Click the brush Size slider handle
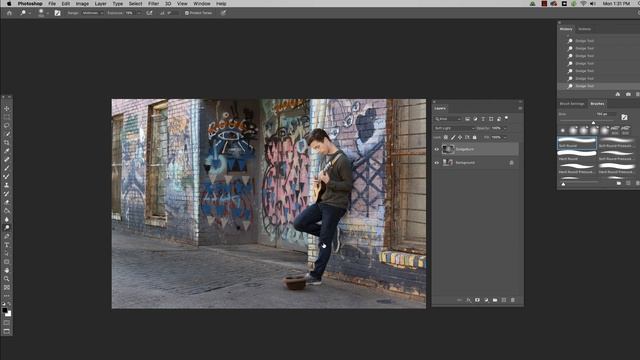Screen dimensions: 640x360 pos(593,122)
